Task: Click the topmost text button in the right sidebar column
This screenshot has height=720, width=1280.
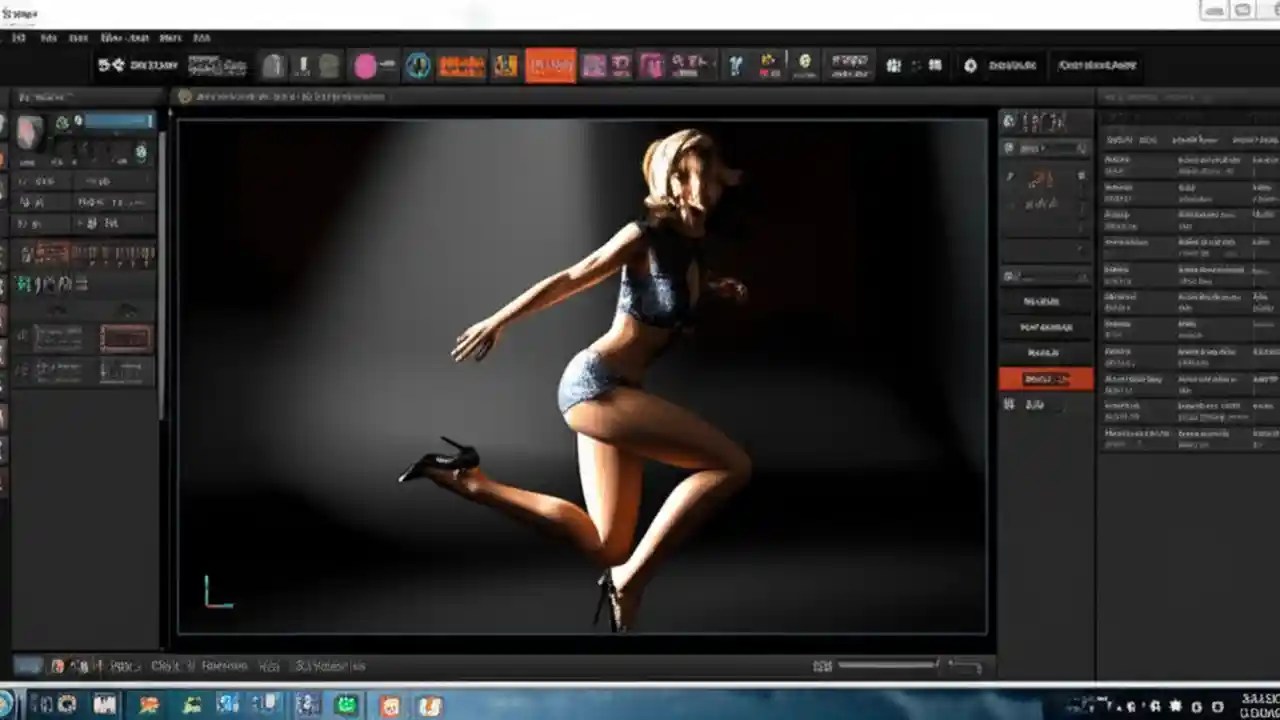Action: coord(1046,300)
